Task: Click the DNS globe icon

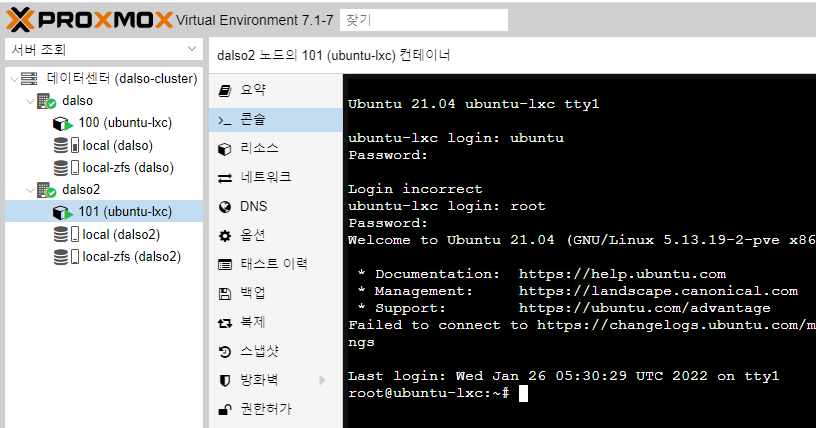Action: [x=225, y=207]
